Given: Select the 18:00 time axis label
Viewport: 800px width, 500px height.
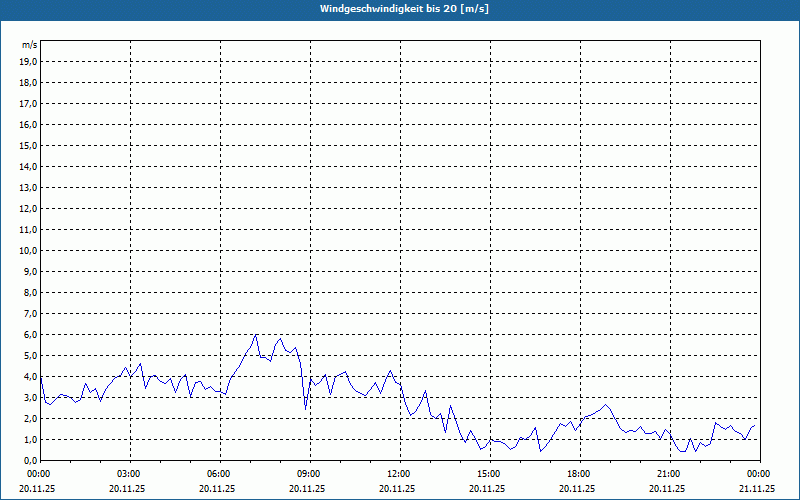Looking at the screenshot, I should tap(579, 474).
